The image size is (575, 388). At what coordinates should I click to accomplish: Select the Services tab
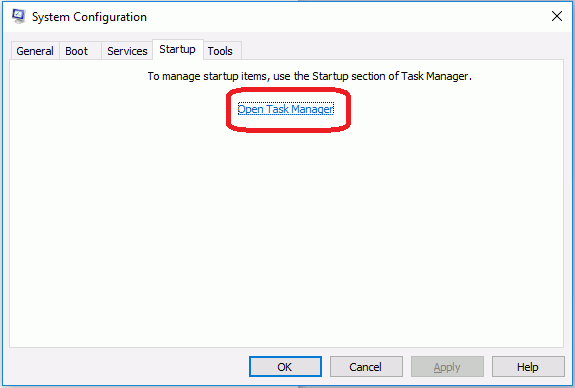pos(127,51)
